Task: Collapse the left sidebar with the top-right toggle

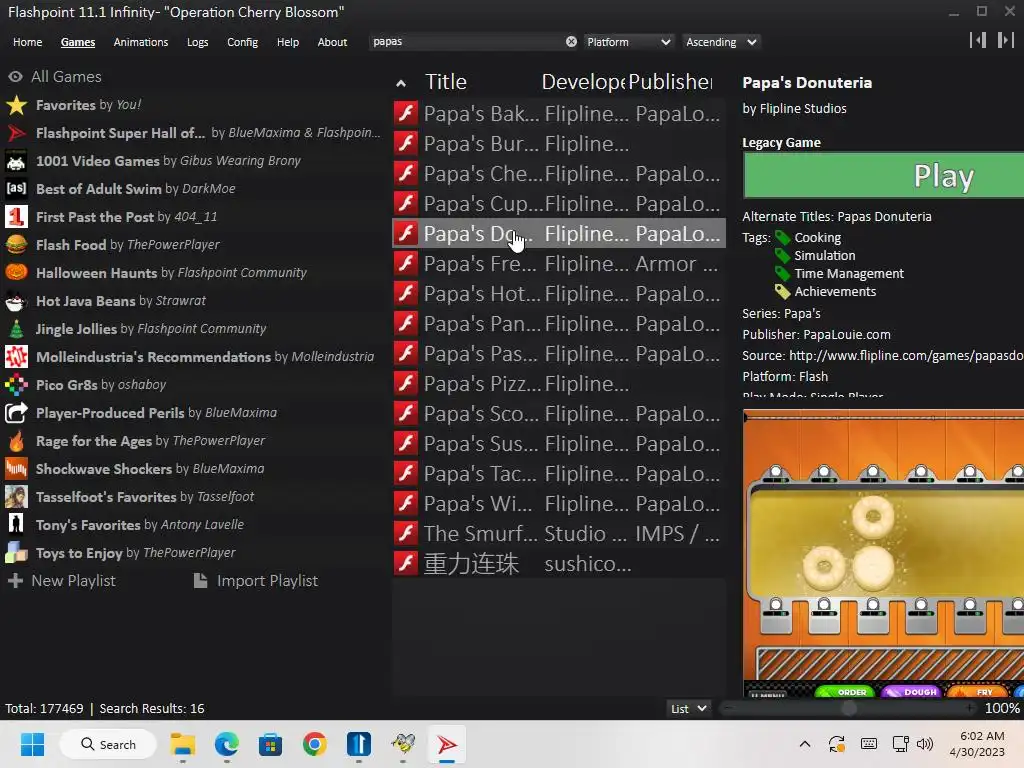Action: tap(978, 40)
